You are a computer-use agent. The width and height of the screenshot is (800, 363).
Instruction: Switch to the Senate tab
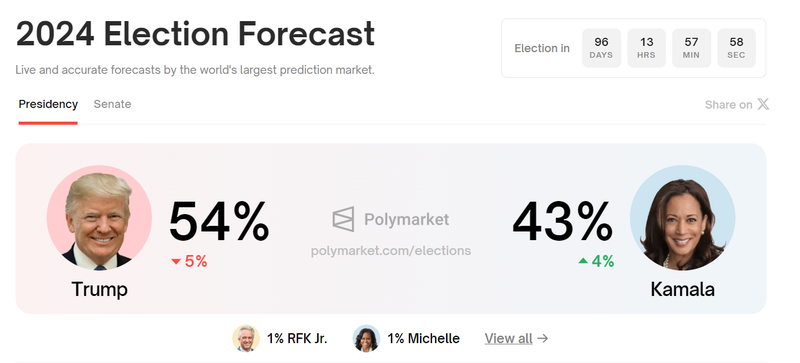pos(112,104)
